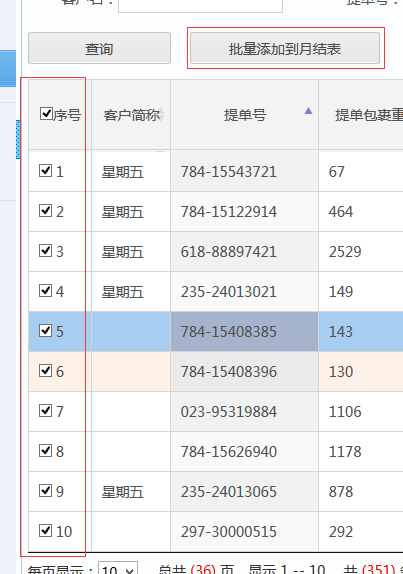Deselect the checkbox for row 5
Viewport: 403px width, 574px height.
point(45,331)
